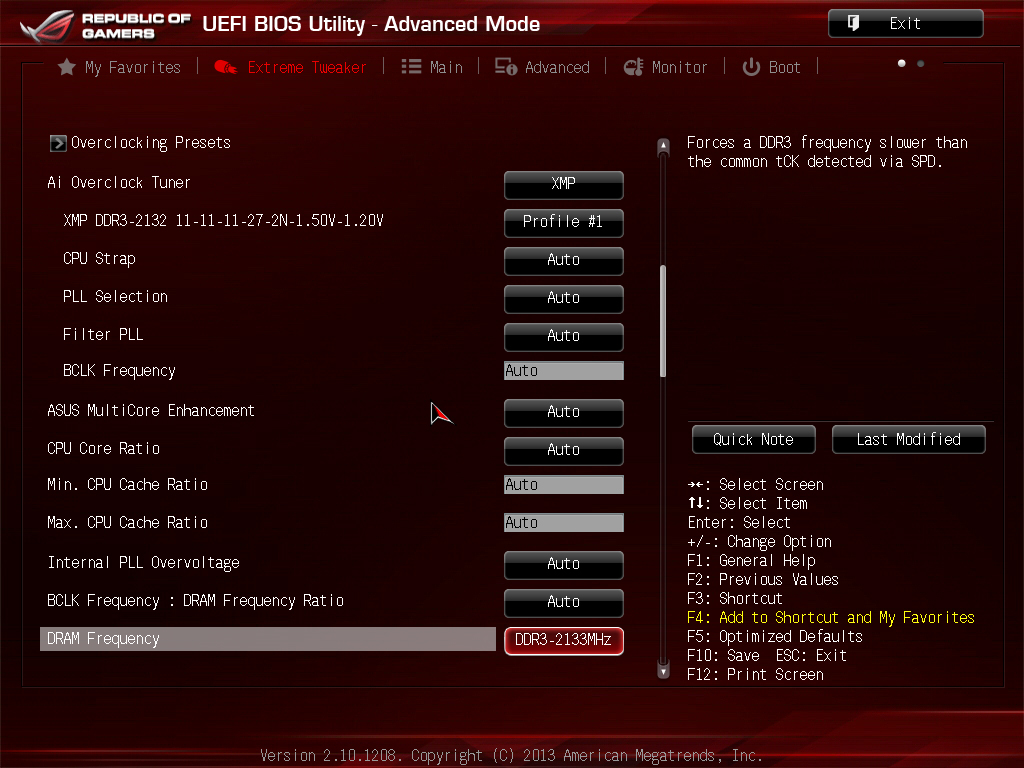1024x768 pixels.
Task: Click the Exit door icon
Action: [853, 24]
